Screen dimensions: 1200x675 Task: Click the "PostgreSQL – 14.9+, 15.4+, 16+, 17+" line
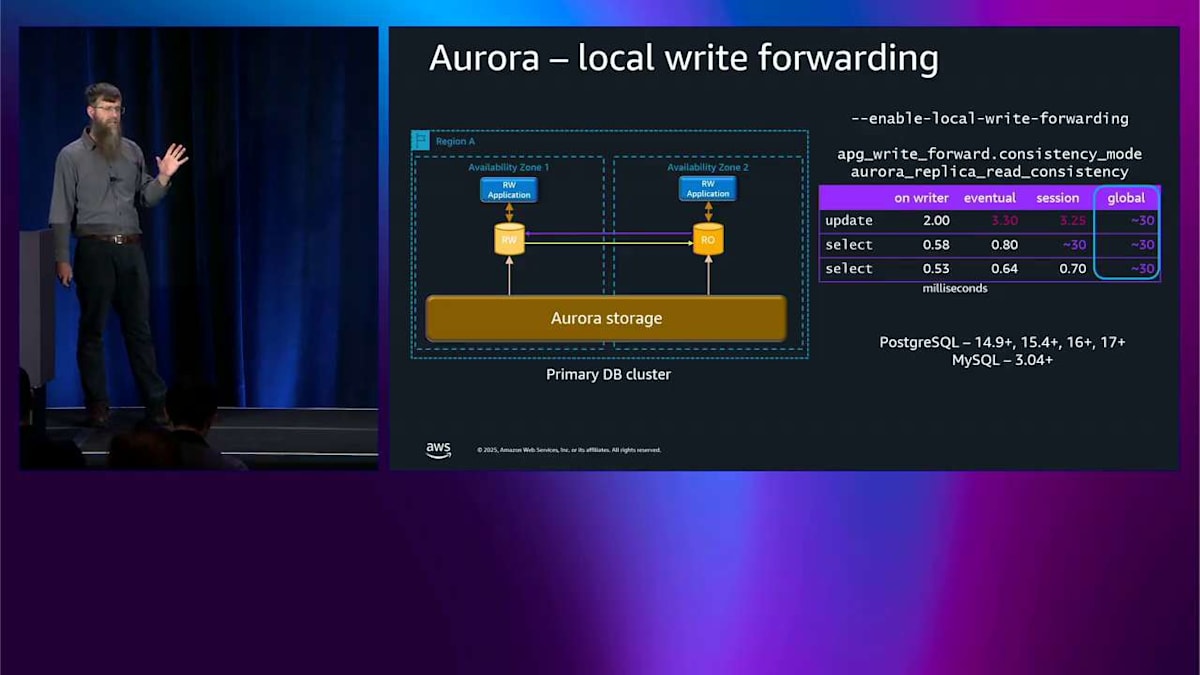click(x=1002, y=342)
